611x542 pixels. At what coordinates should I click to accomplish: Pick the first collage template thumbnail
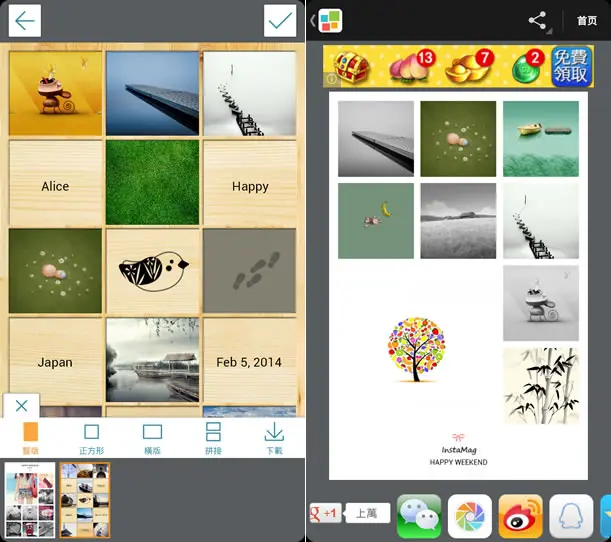30,500
